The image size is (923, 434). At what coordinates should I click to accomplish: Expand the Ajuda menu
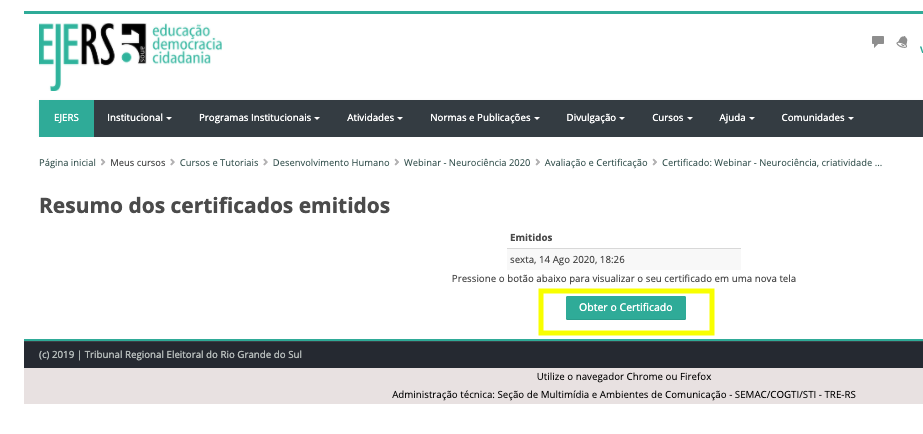736,118
